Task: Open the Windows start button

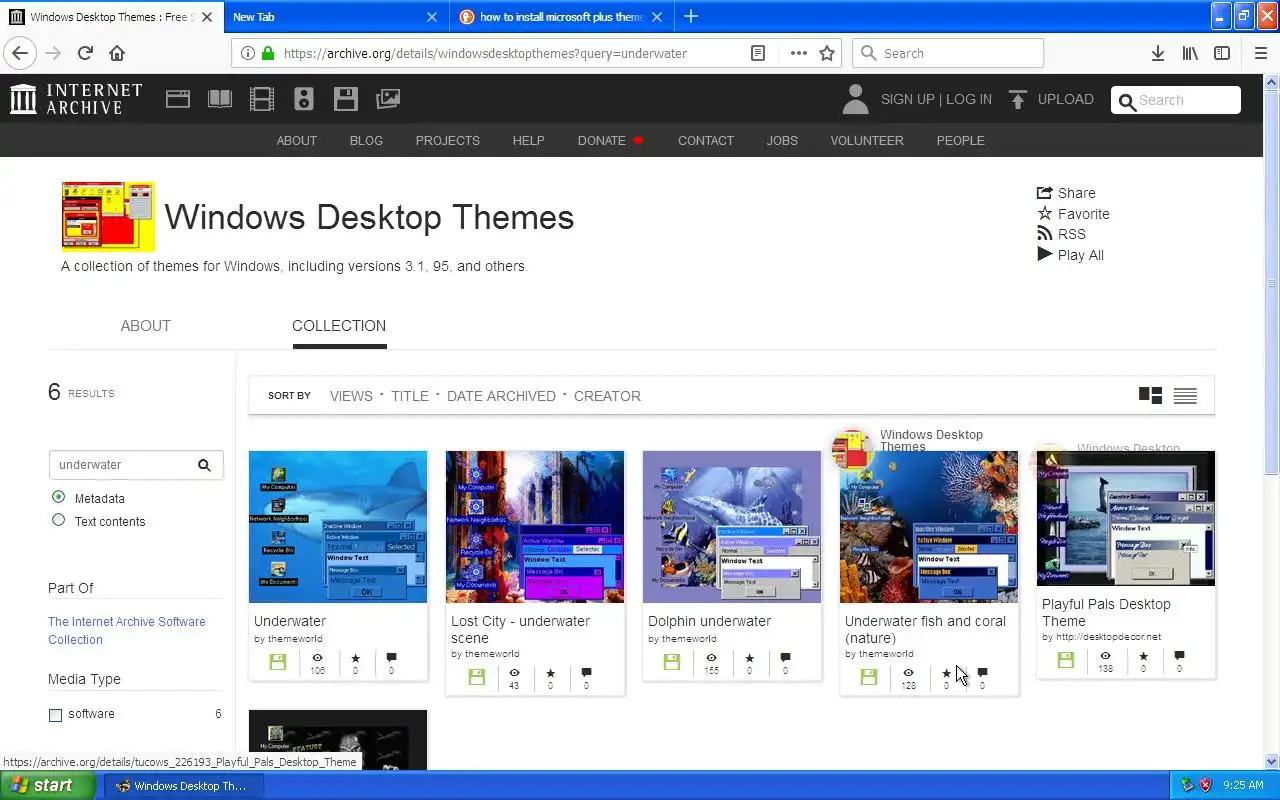Action: coord(48,786)
